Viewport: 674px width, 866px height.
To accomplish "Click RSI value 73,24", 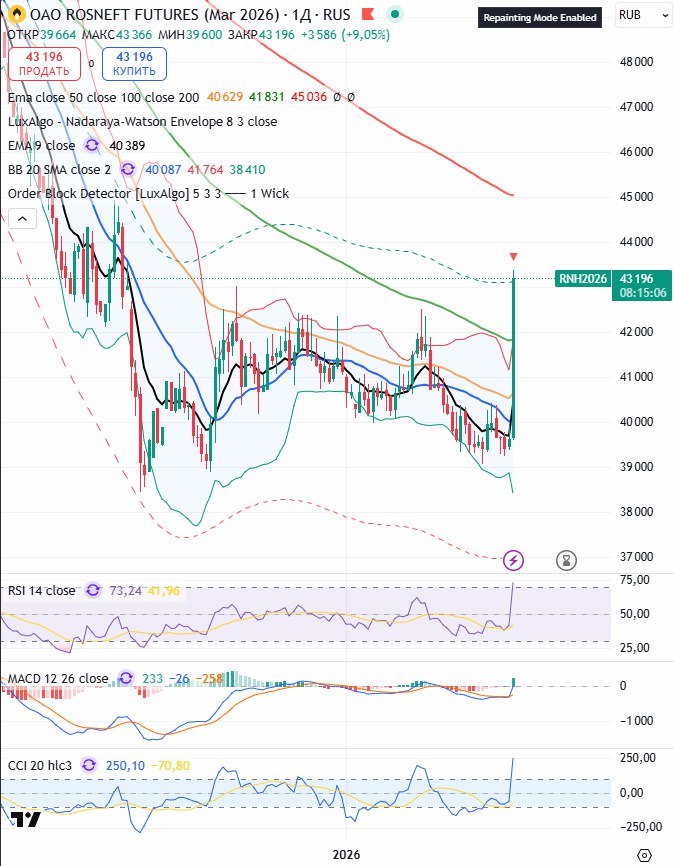I will pos(125,590).
